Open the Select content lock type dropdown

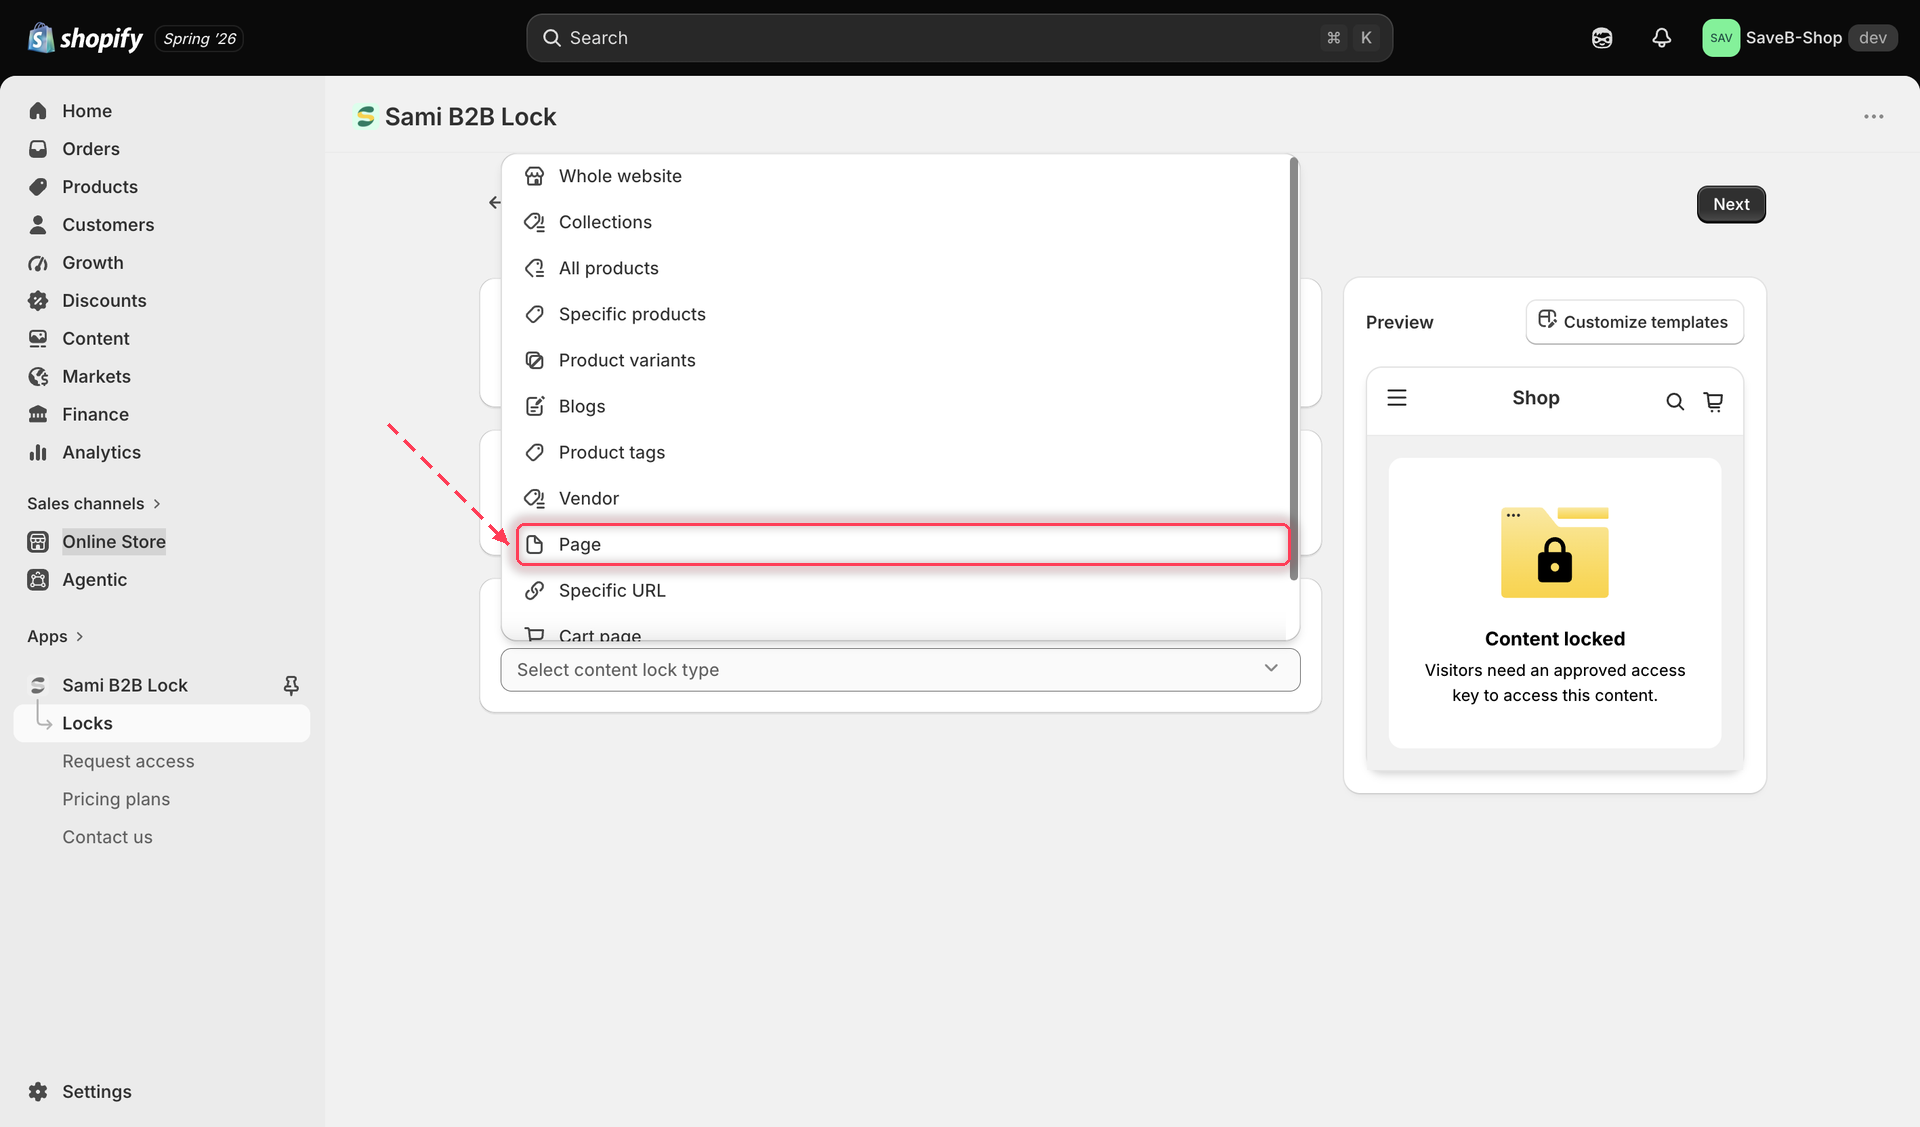click(x=900, y=669)
